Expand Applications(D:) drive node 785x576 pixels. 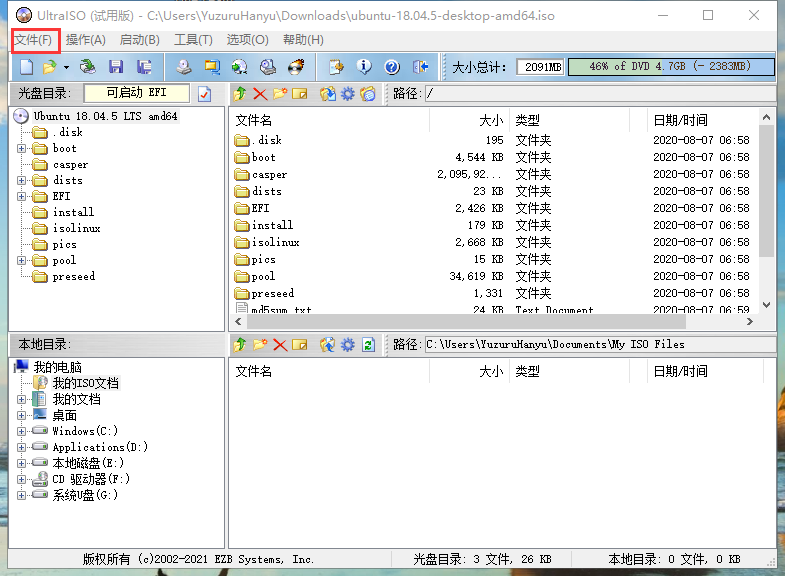click(x=21, y=447)
